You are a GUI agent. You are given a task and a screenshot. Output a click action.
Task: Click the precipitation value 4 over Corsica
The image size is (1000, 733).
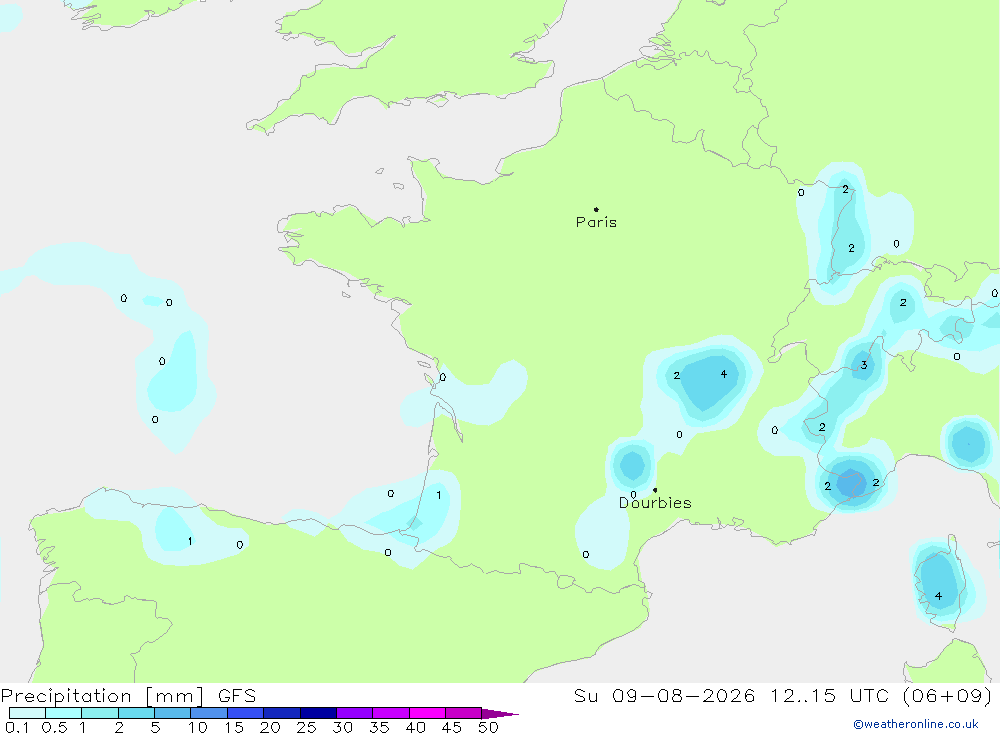click(x=938, y=596)
